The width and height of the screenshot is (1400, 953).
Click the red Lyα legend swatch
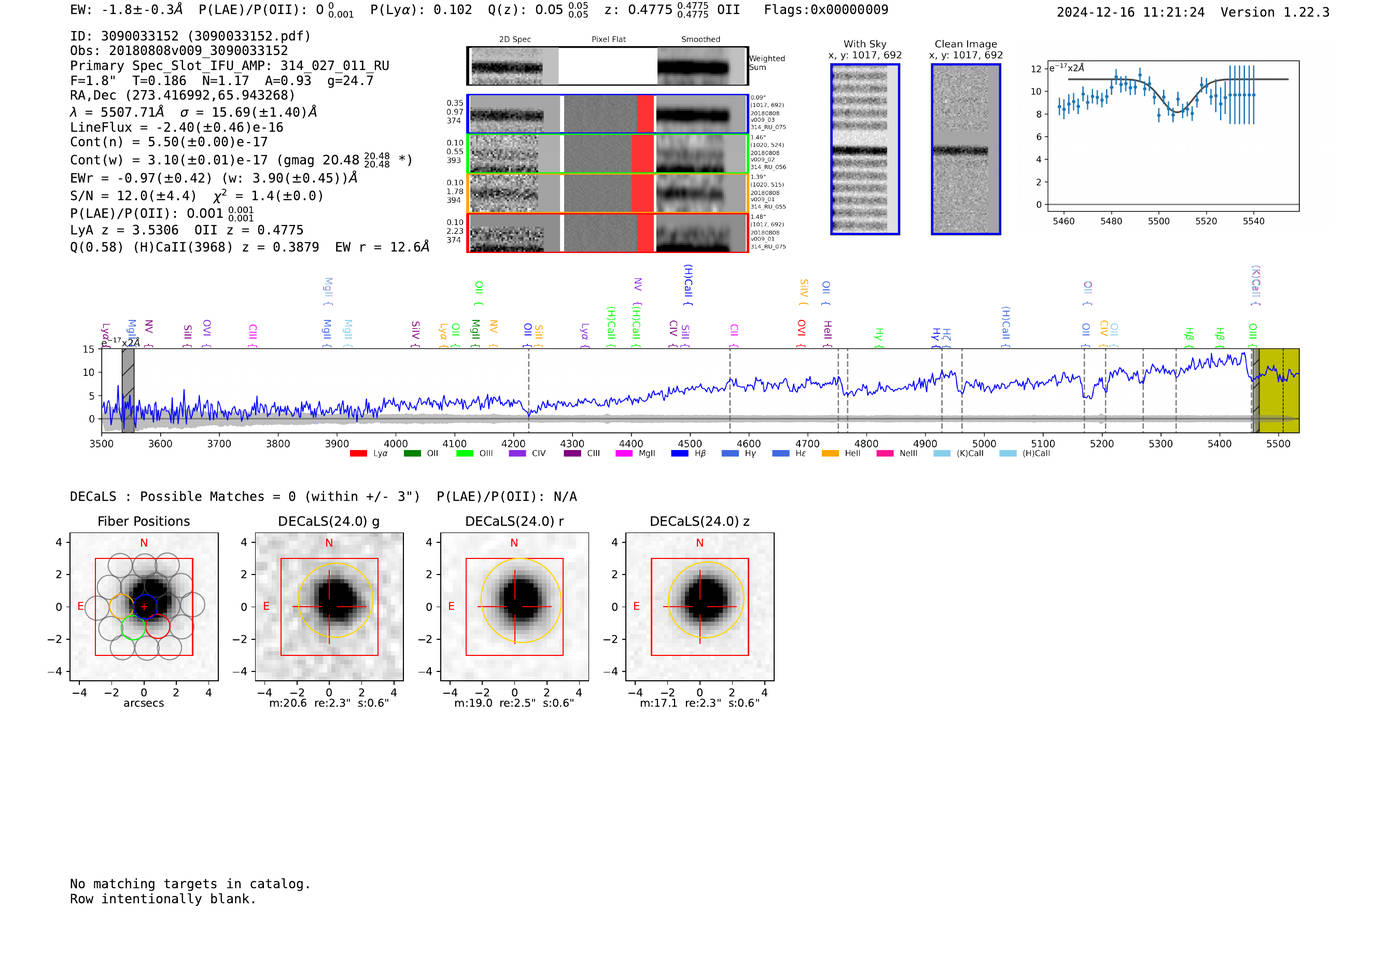[358, 454]
